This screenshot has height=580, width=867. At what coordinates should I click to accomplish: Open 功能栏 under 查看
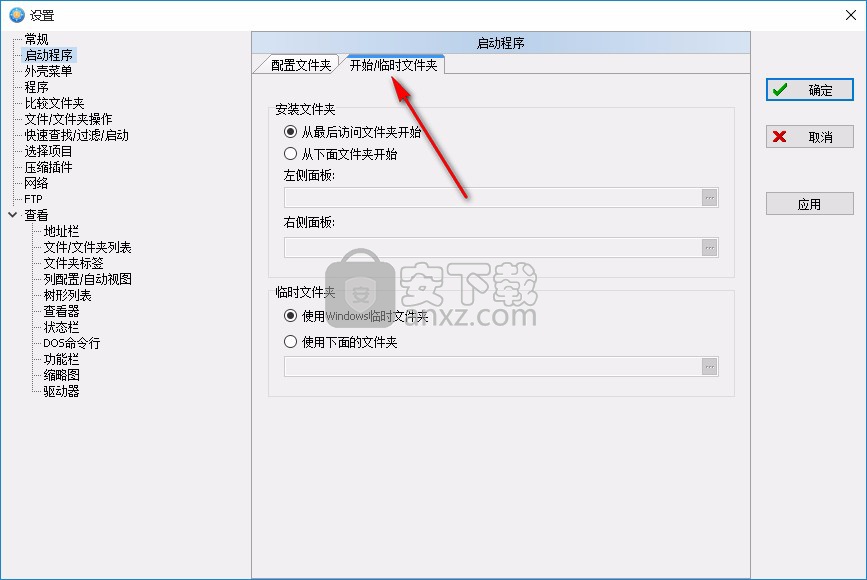click(61, 359)
